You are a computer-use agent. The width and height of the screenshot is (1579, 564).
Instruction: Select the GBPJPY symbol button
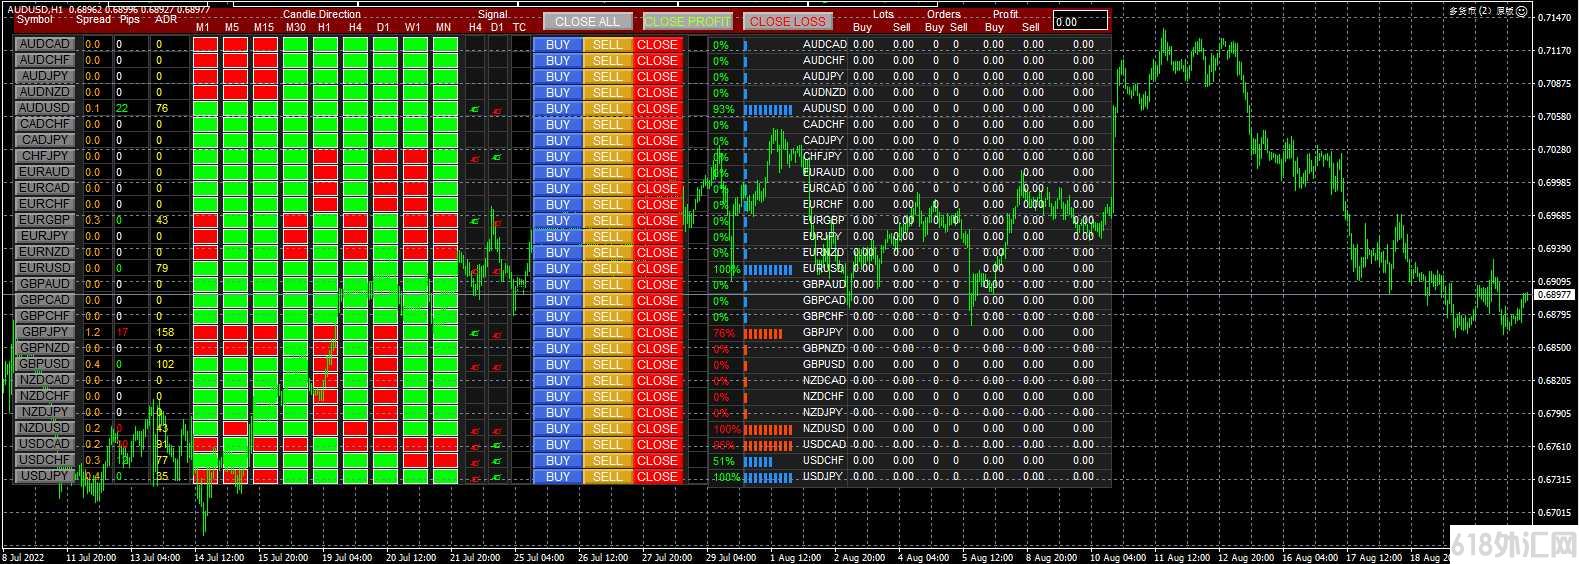pyautogui.click(x=45, y=332)
